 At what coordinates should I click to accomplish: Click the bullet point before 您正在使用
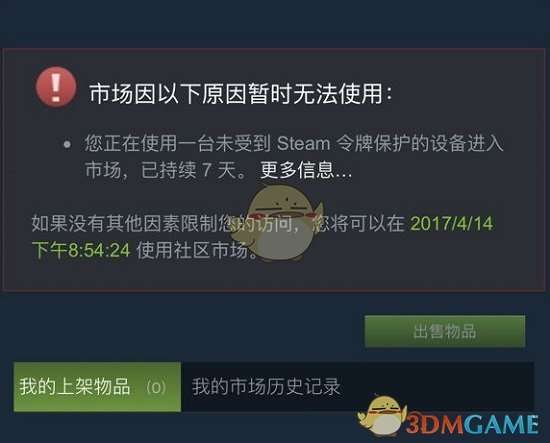67,144
